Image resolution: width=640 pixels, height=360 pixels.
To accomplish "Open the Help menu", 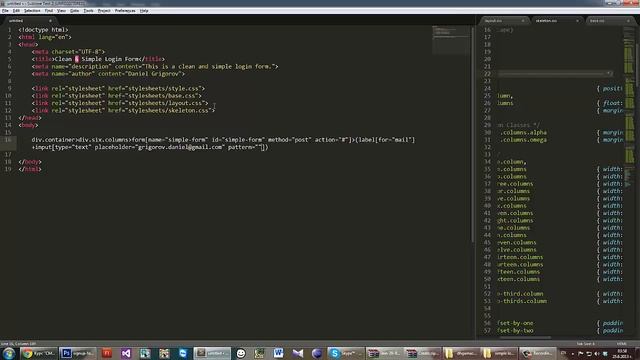I will [x=144, y=11].
